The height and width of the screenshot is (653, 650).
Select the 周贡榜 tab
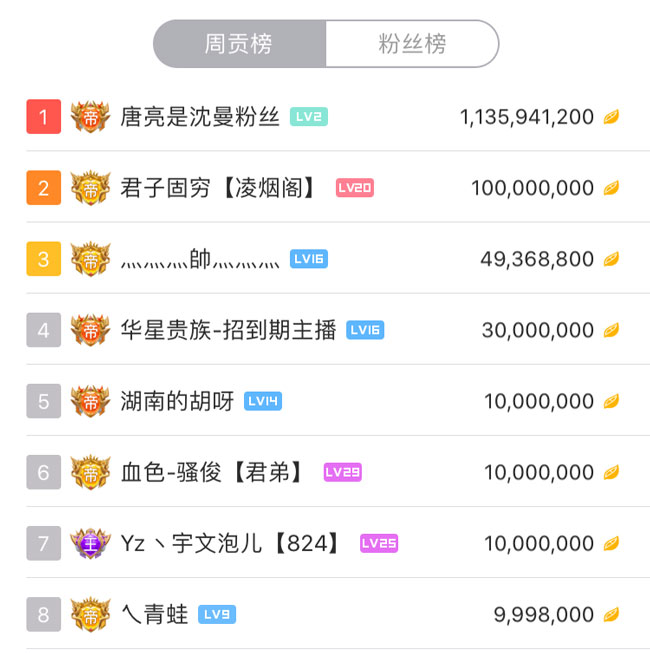[x=239, y=44]
